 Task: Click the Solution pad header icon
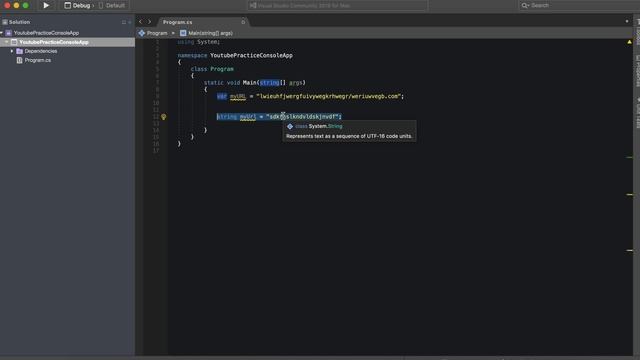[5, 22]
